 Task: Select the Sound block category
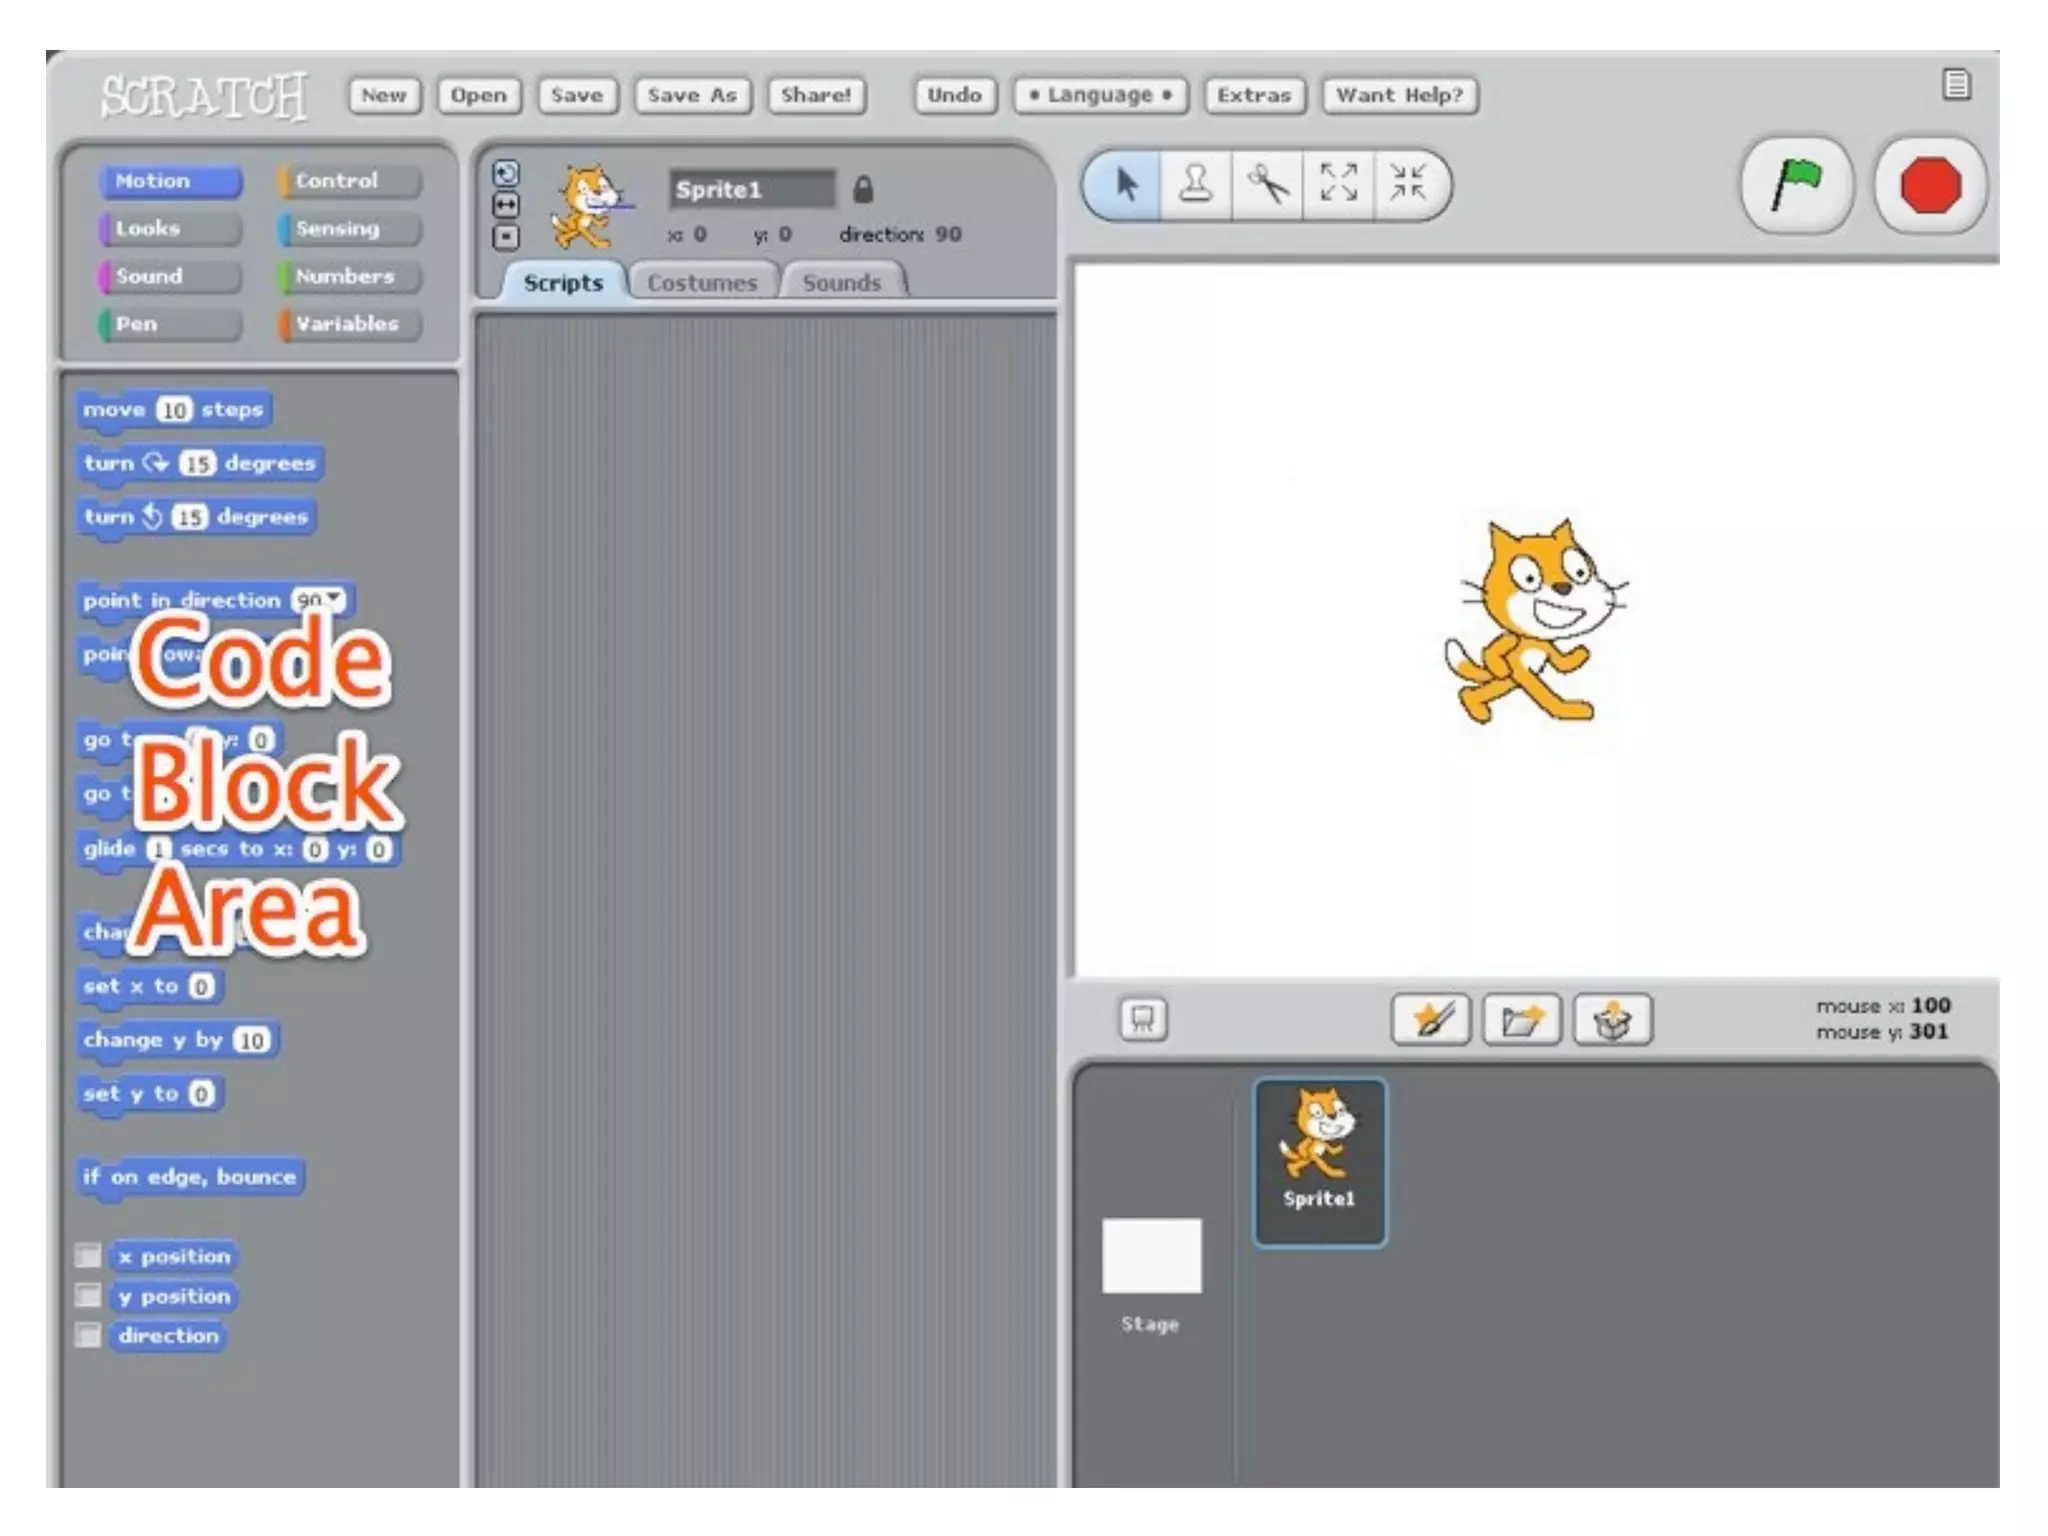pos(171,276)
